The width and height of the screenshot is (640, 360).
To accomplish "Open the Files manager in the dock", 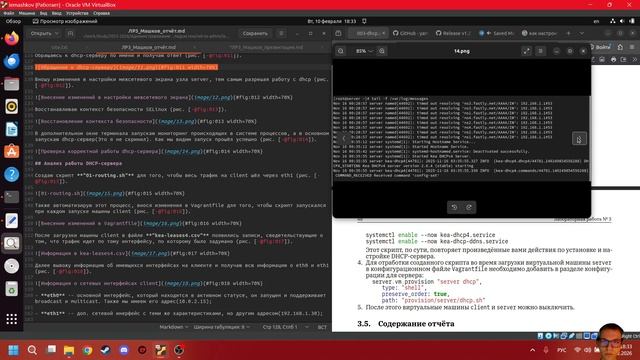I will [x=11, y=84].
